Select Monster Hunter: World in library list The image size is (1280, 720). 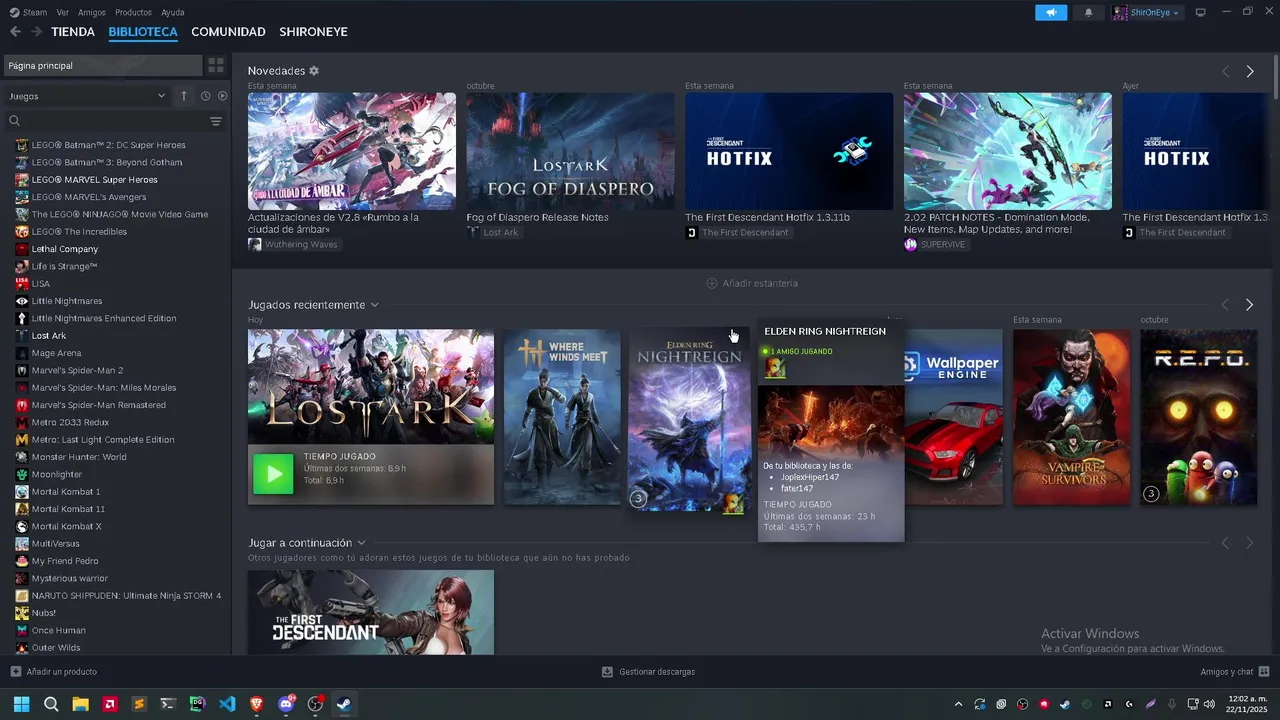[x=79, y=457]
